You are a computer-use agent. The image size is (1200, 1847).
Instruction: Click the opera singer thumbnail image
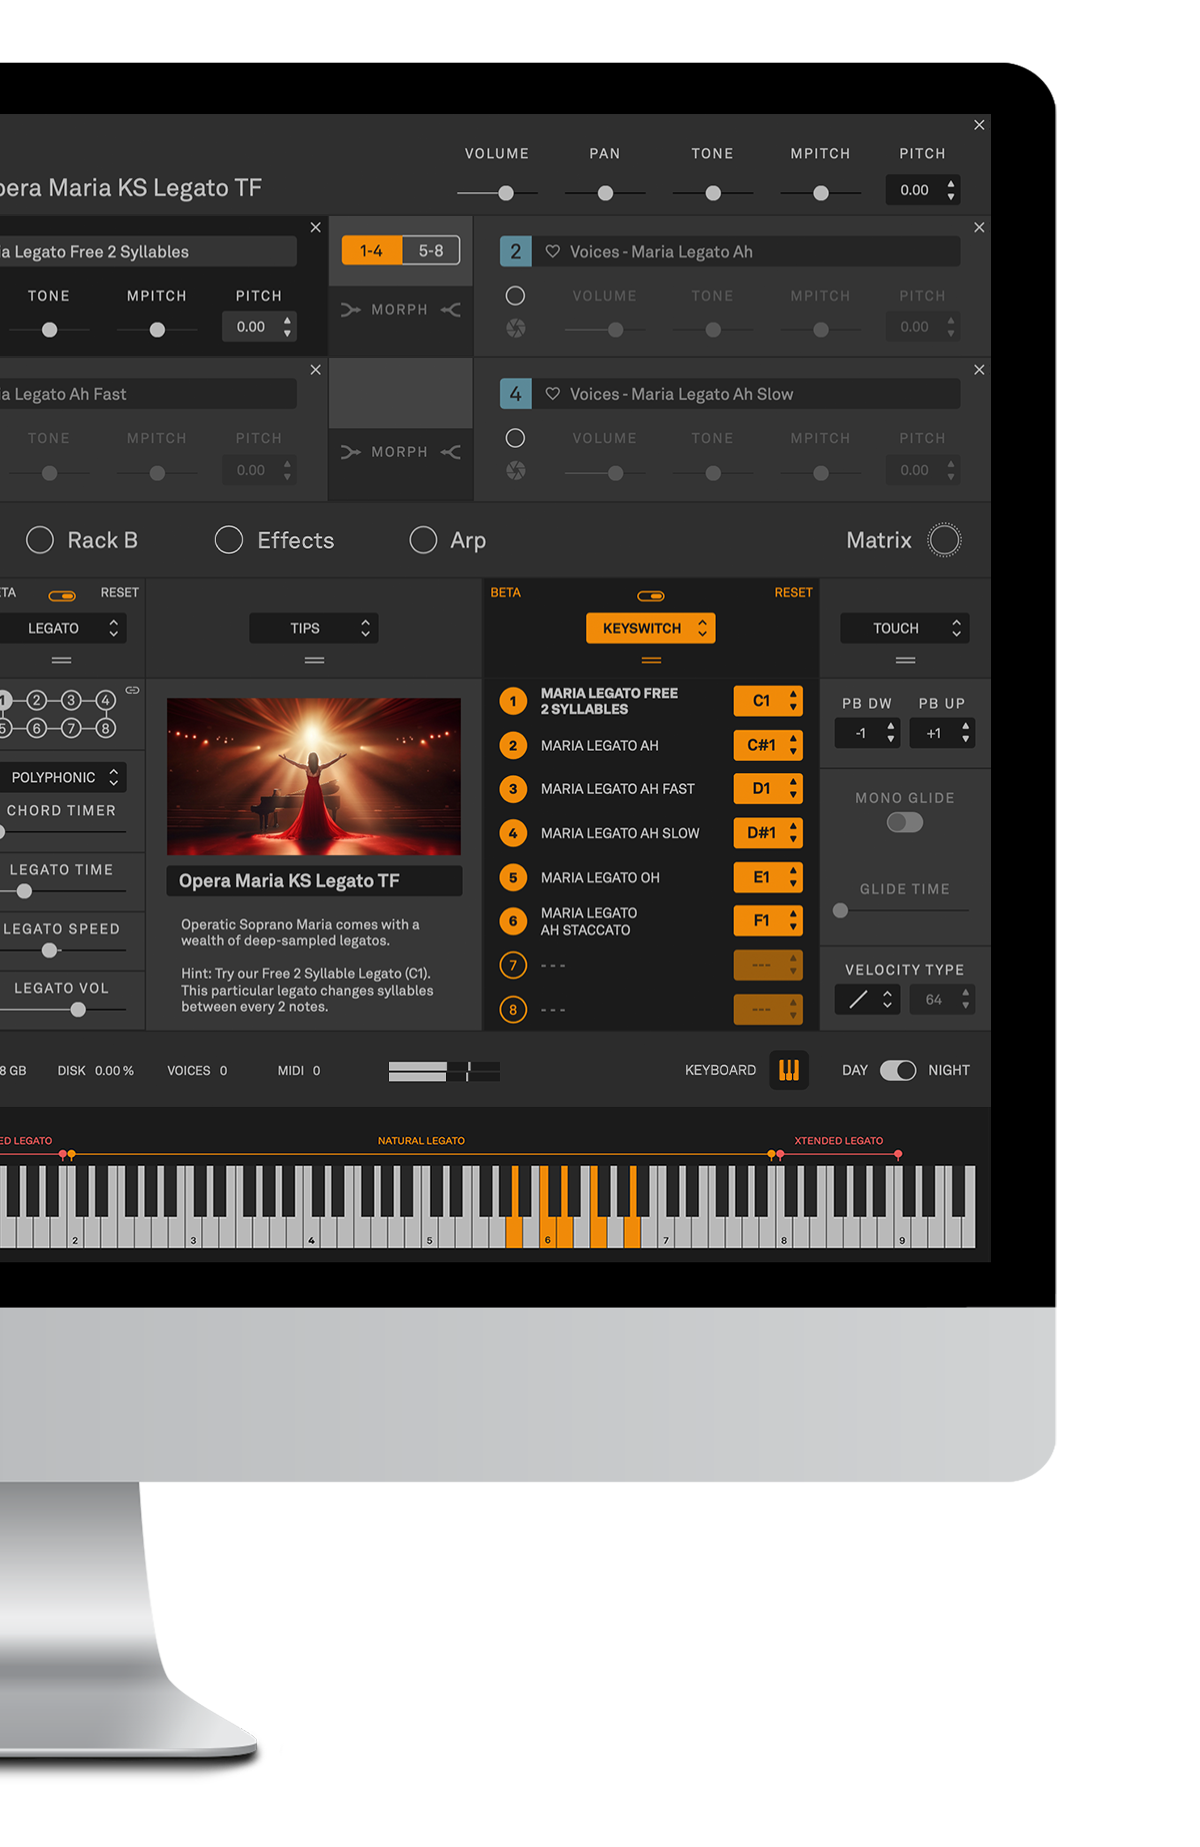click(314, 776)
